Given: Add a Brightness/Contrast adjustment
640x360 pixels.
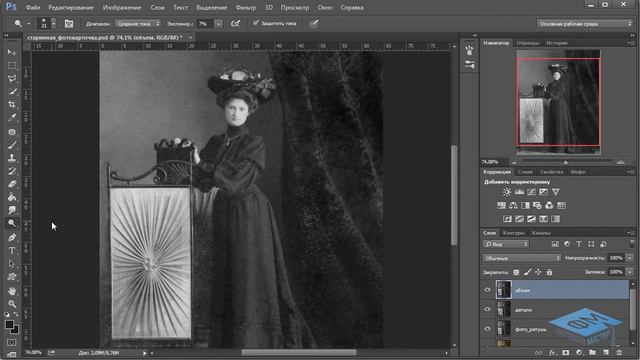Looking at the screenshot, I should [507, 192].
